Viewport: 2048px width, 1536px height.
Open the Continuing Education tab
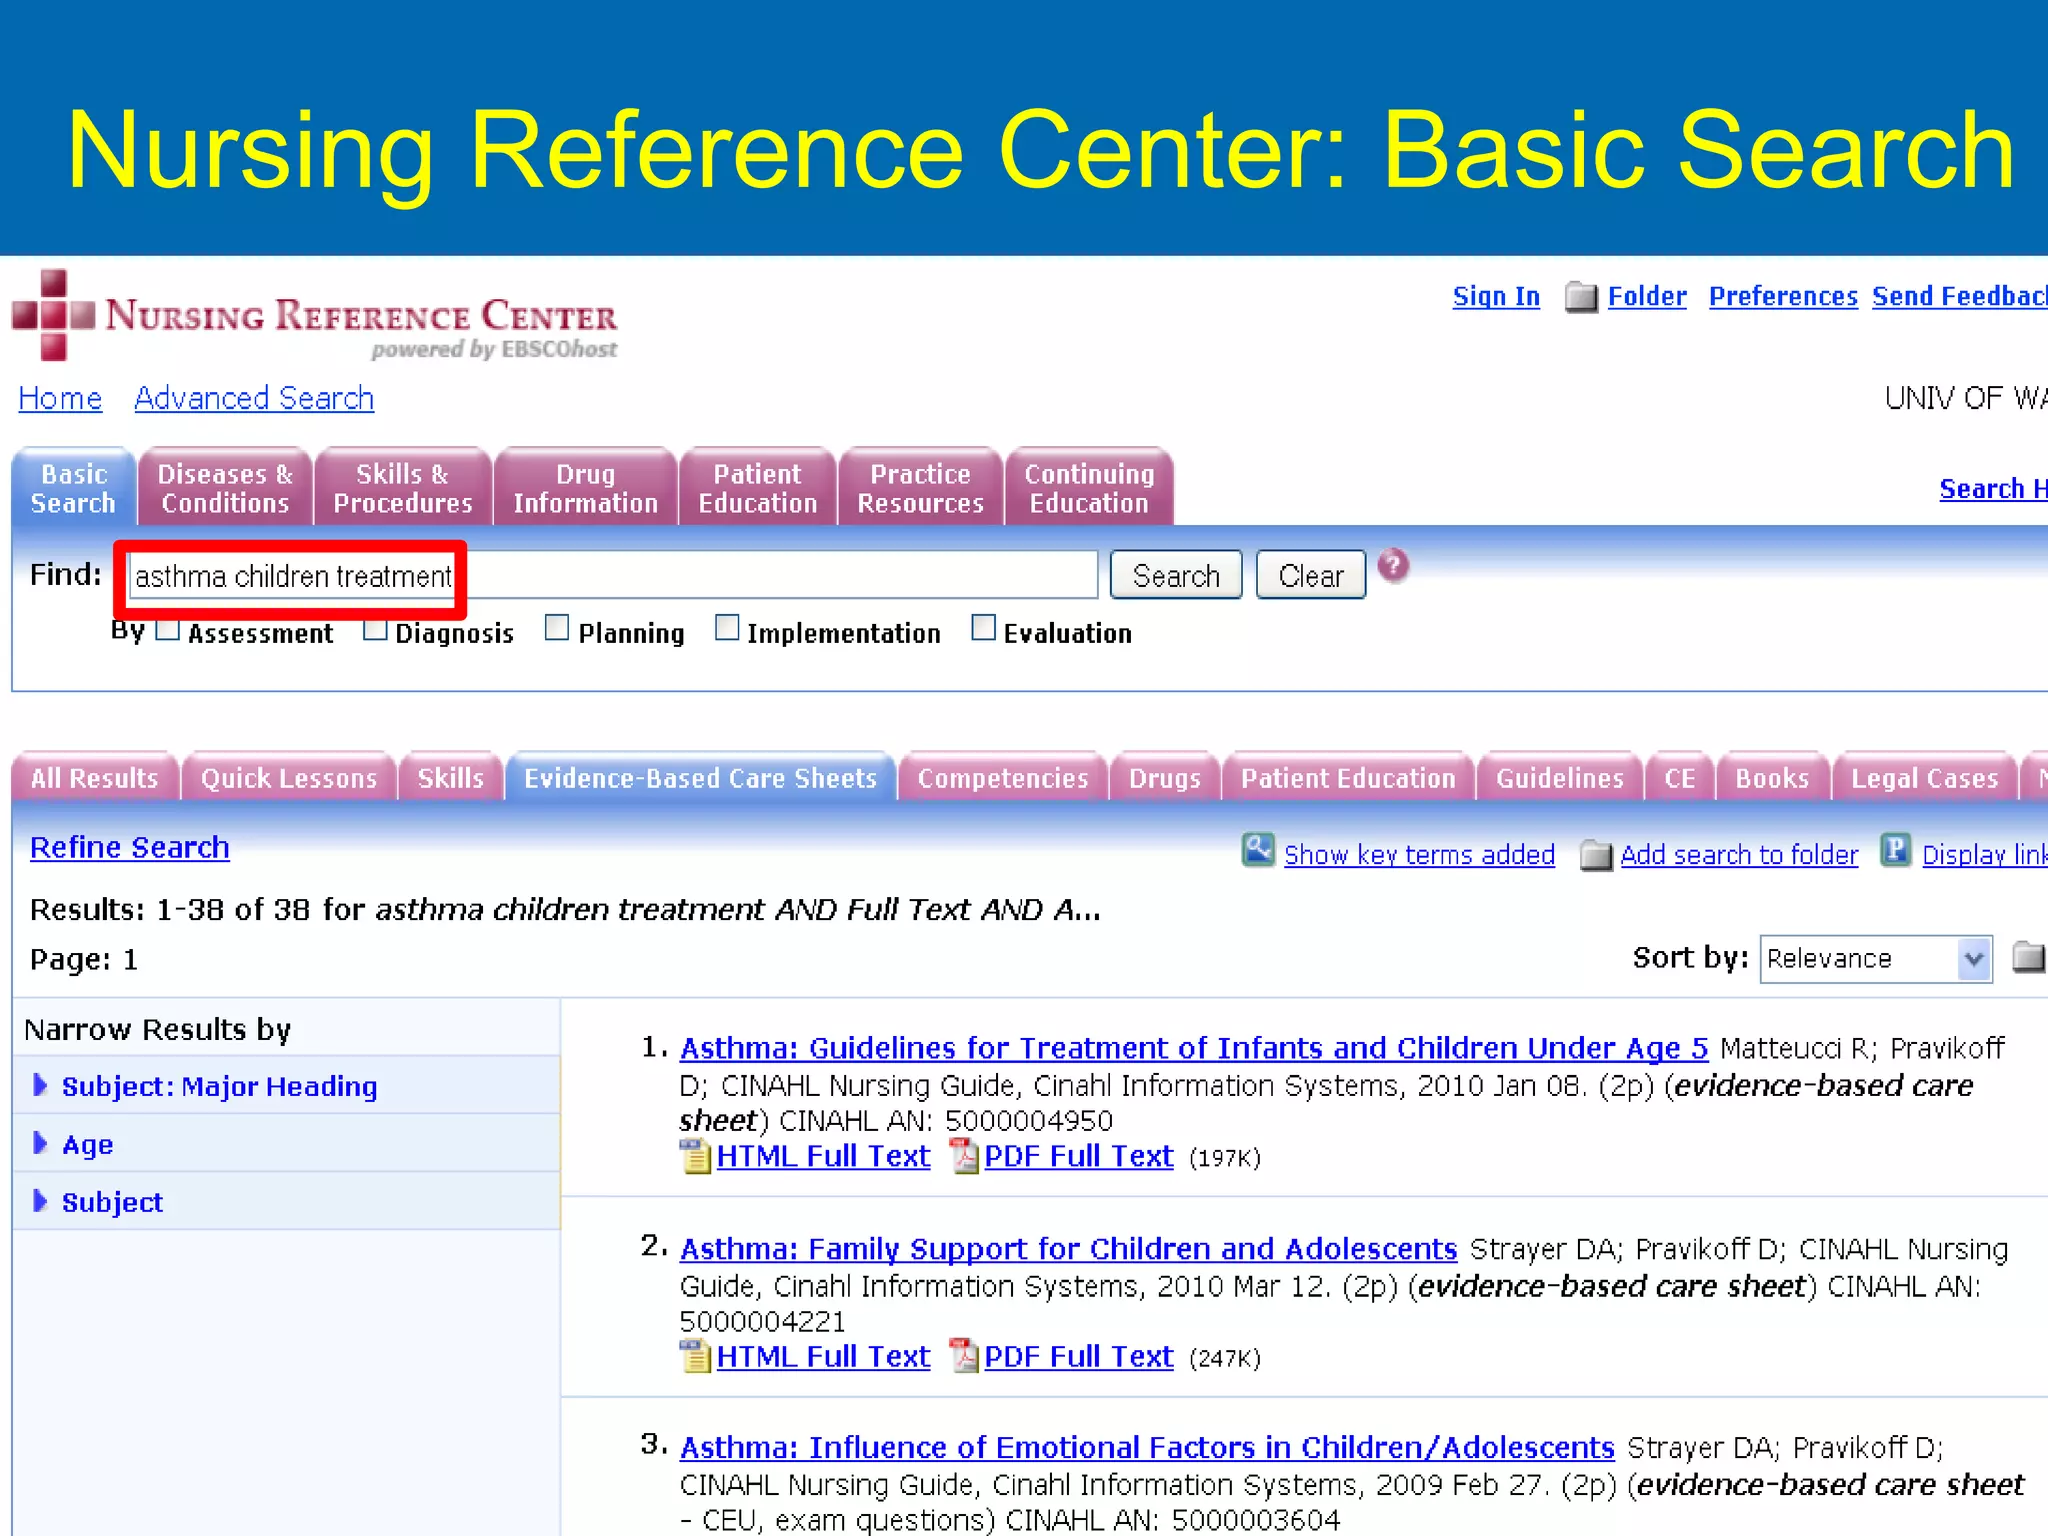click(x=1089, y=488)
